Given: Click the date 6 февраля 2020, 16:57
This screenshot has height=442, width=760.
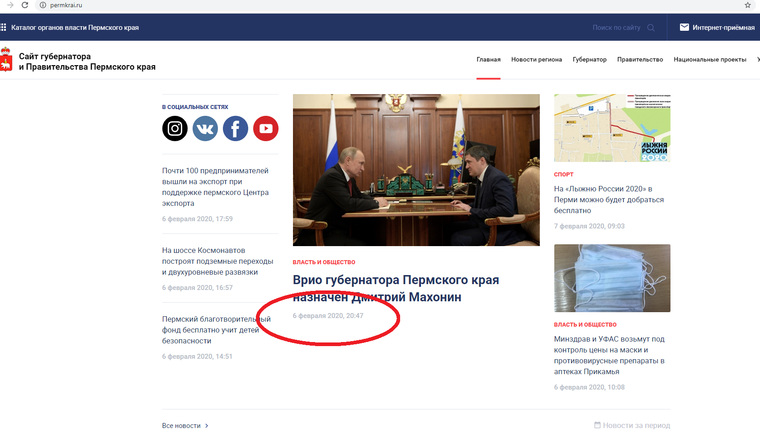Looking at the screenshot, I should pos(197,288).
